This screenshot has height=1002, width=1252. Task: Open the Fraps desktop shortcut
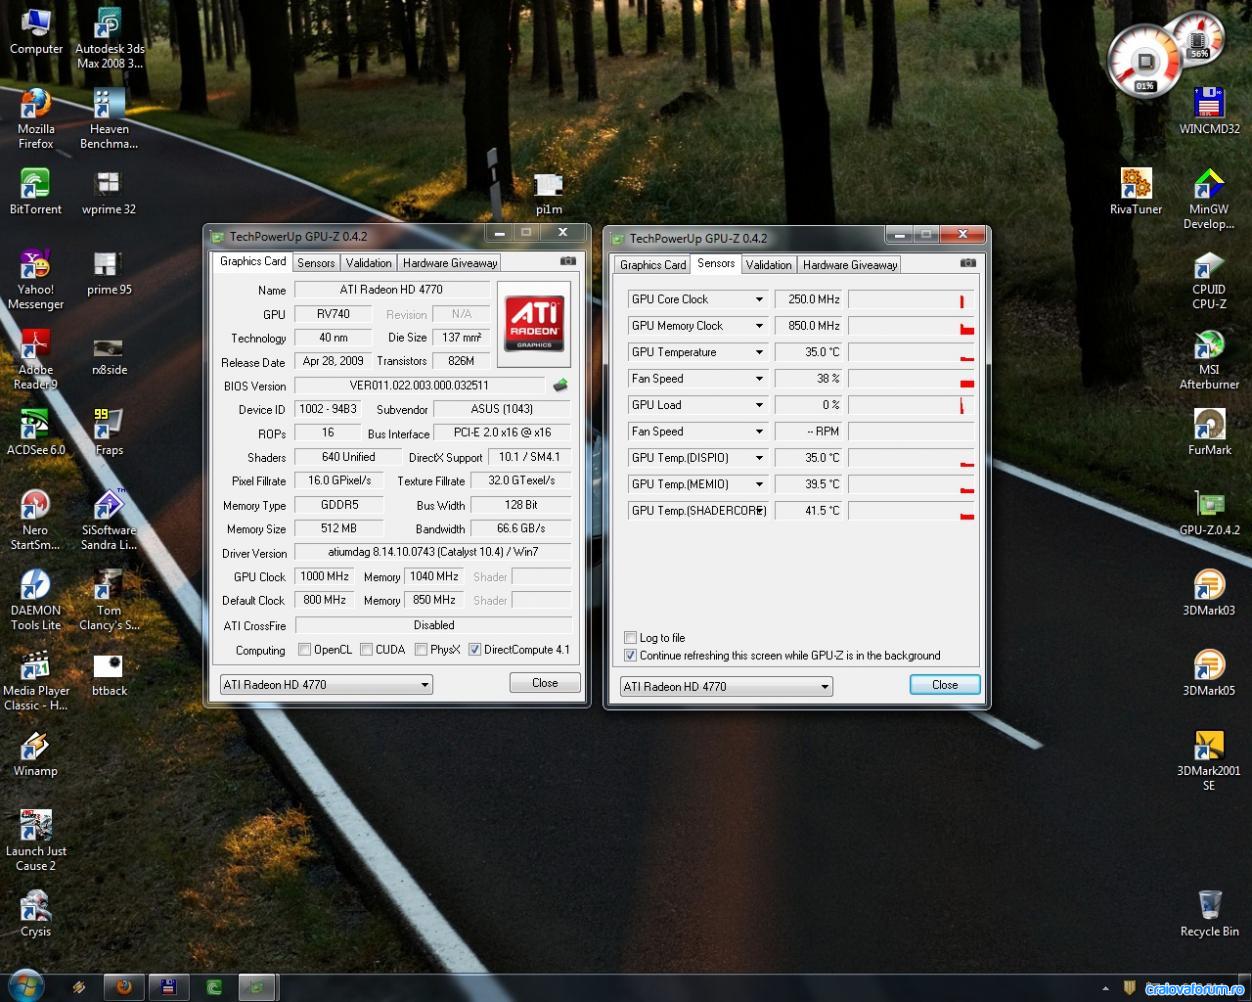tap(109, 432)
